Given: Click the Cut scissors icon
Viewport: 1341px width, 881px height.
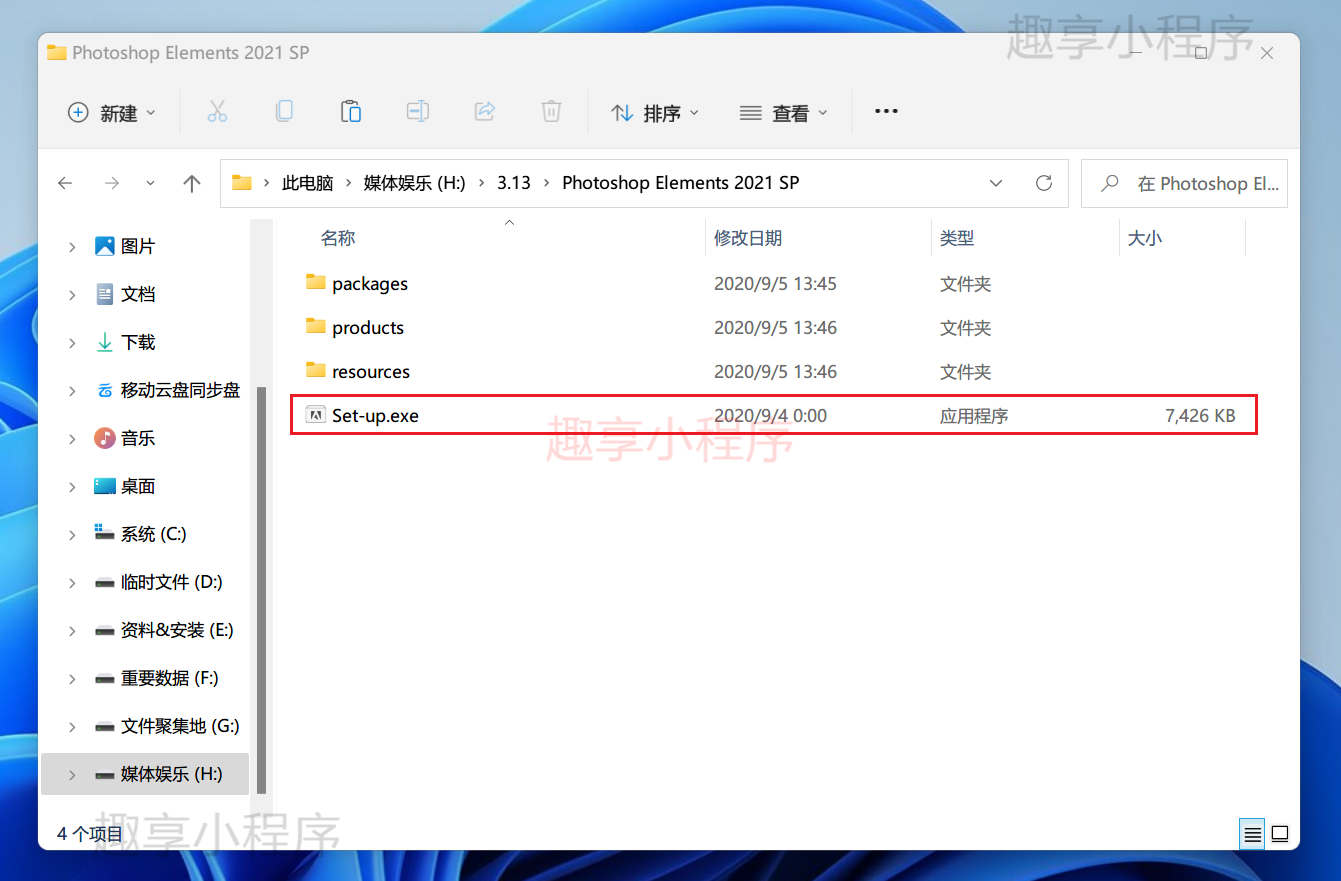Looking at the screenshot, I should click(x=217, y=112).
